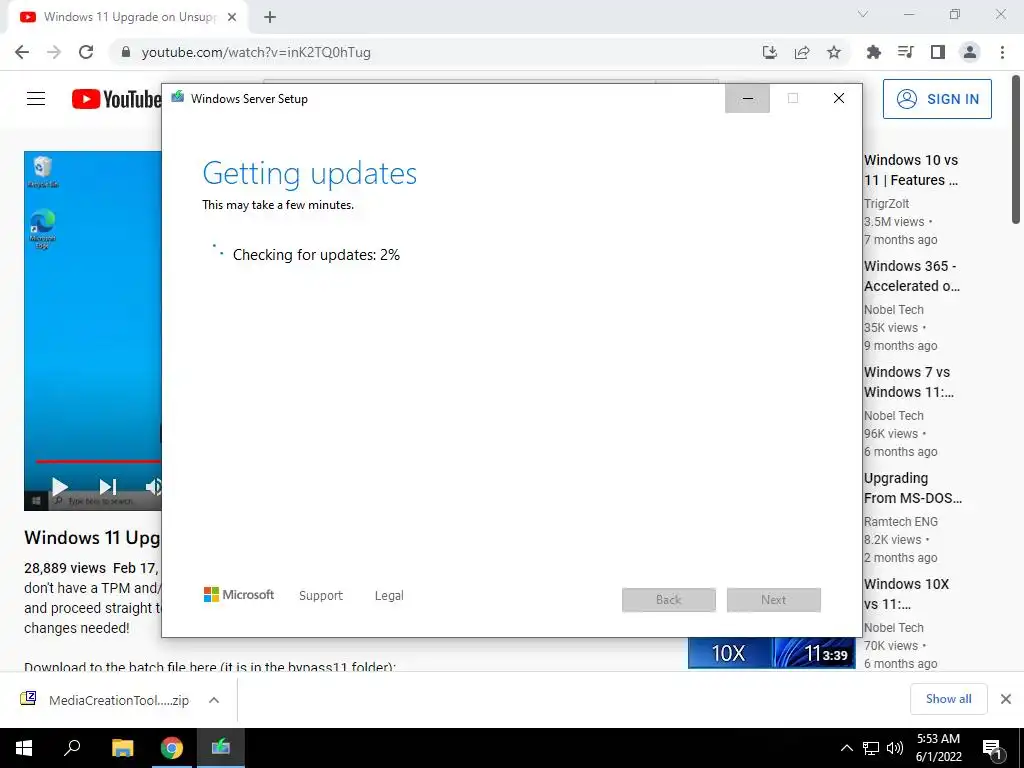Click Show all downloads
1024x768 pixels.
tap(949, 699)
